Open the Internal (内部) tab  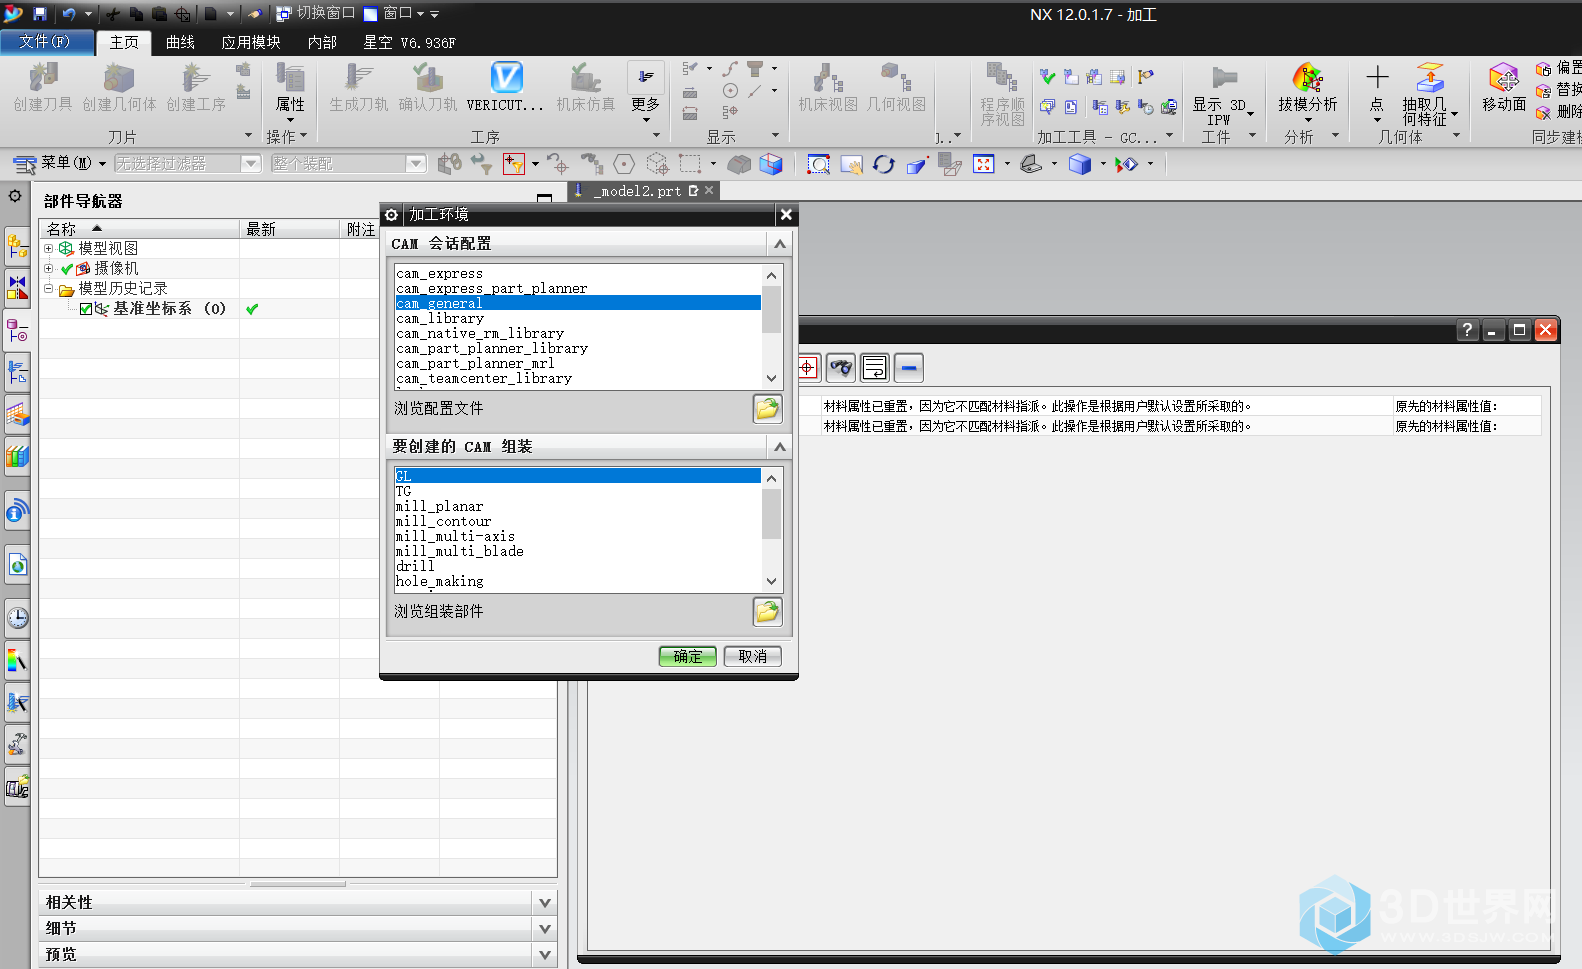pos(322,42)
